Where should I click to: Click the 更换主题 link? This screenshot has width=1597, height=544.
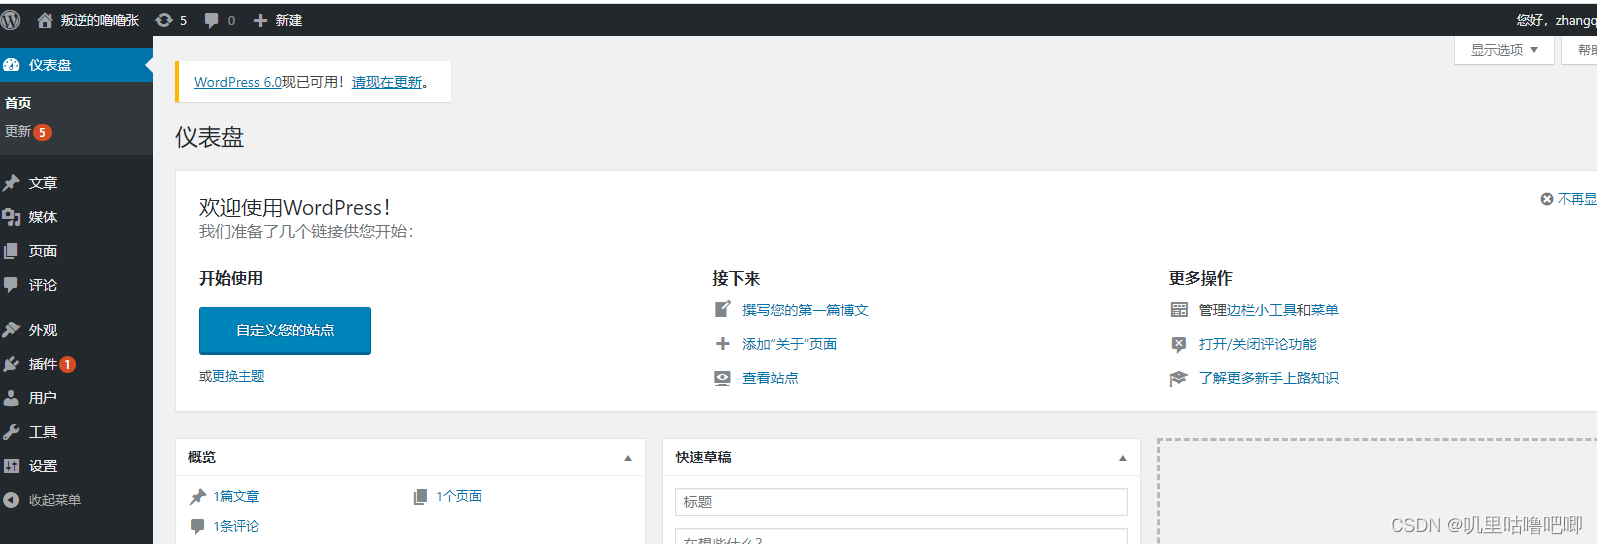coord(238,376)
